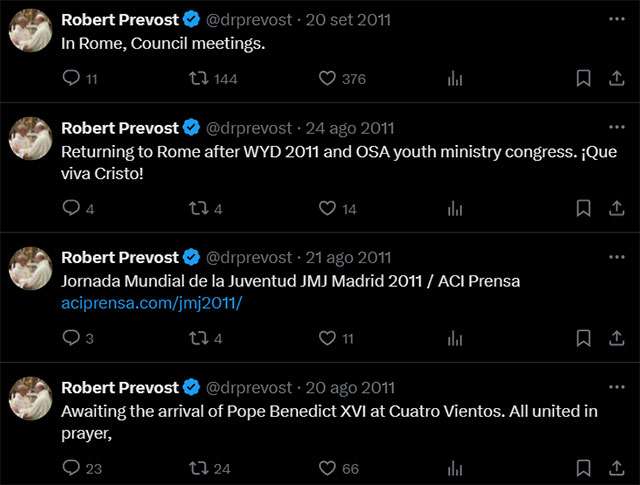View analytics for the Cuatro Vientos tweet
Image resolution: width=640 pixels, height=485 pixels.
click(x=455, y=467)
